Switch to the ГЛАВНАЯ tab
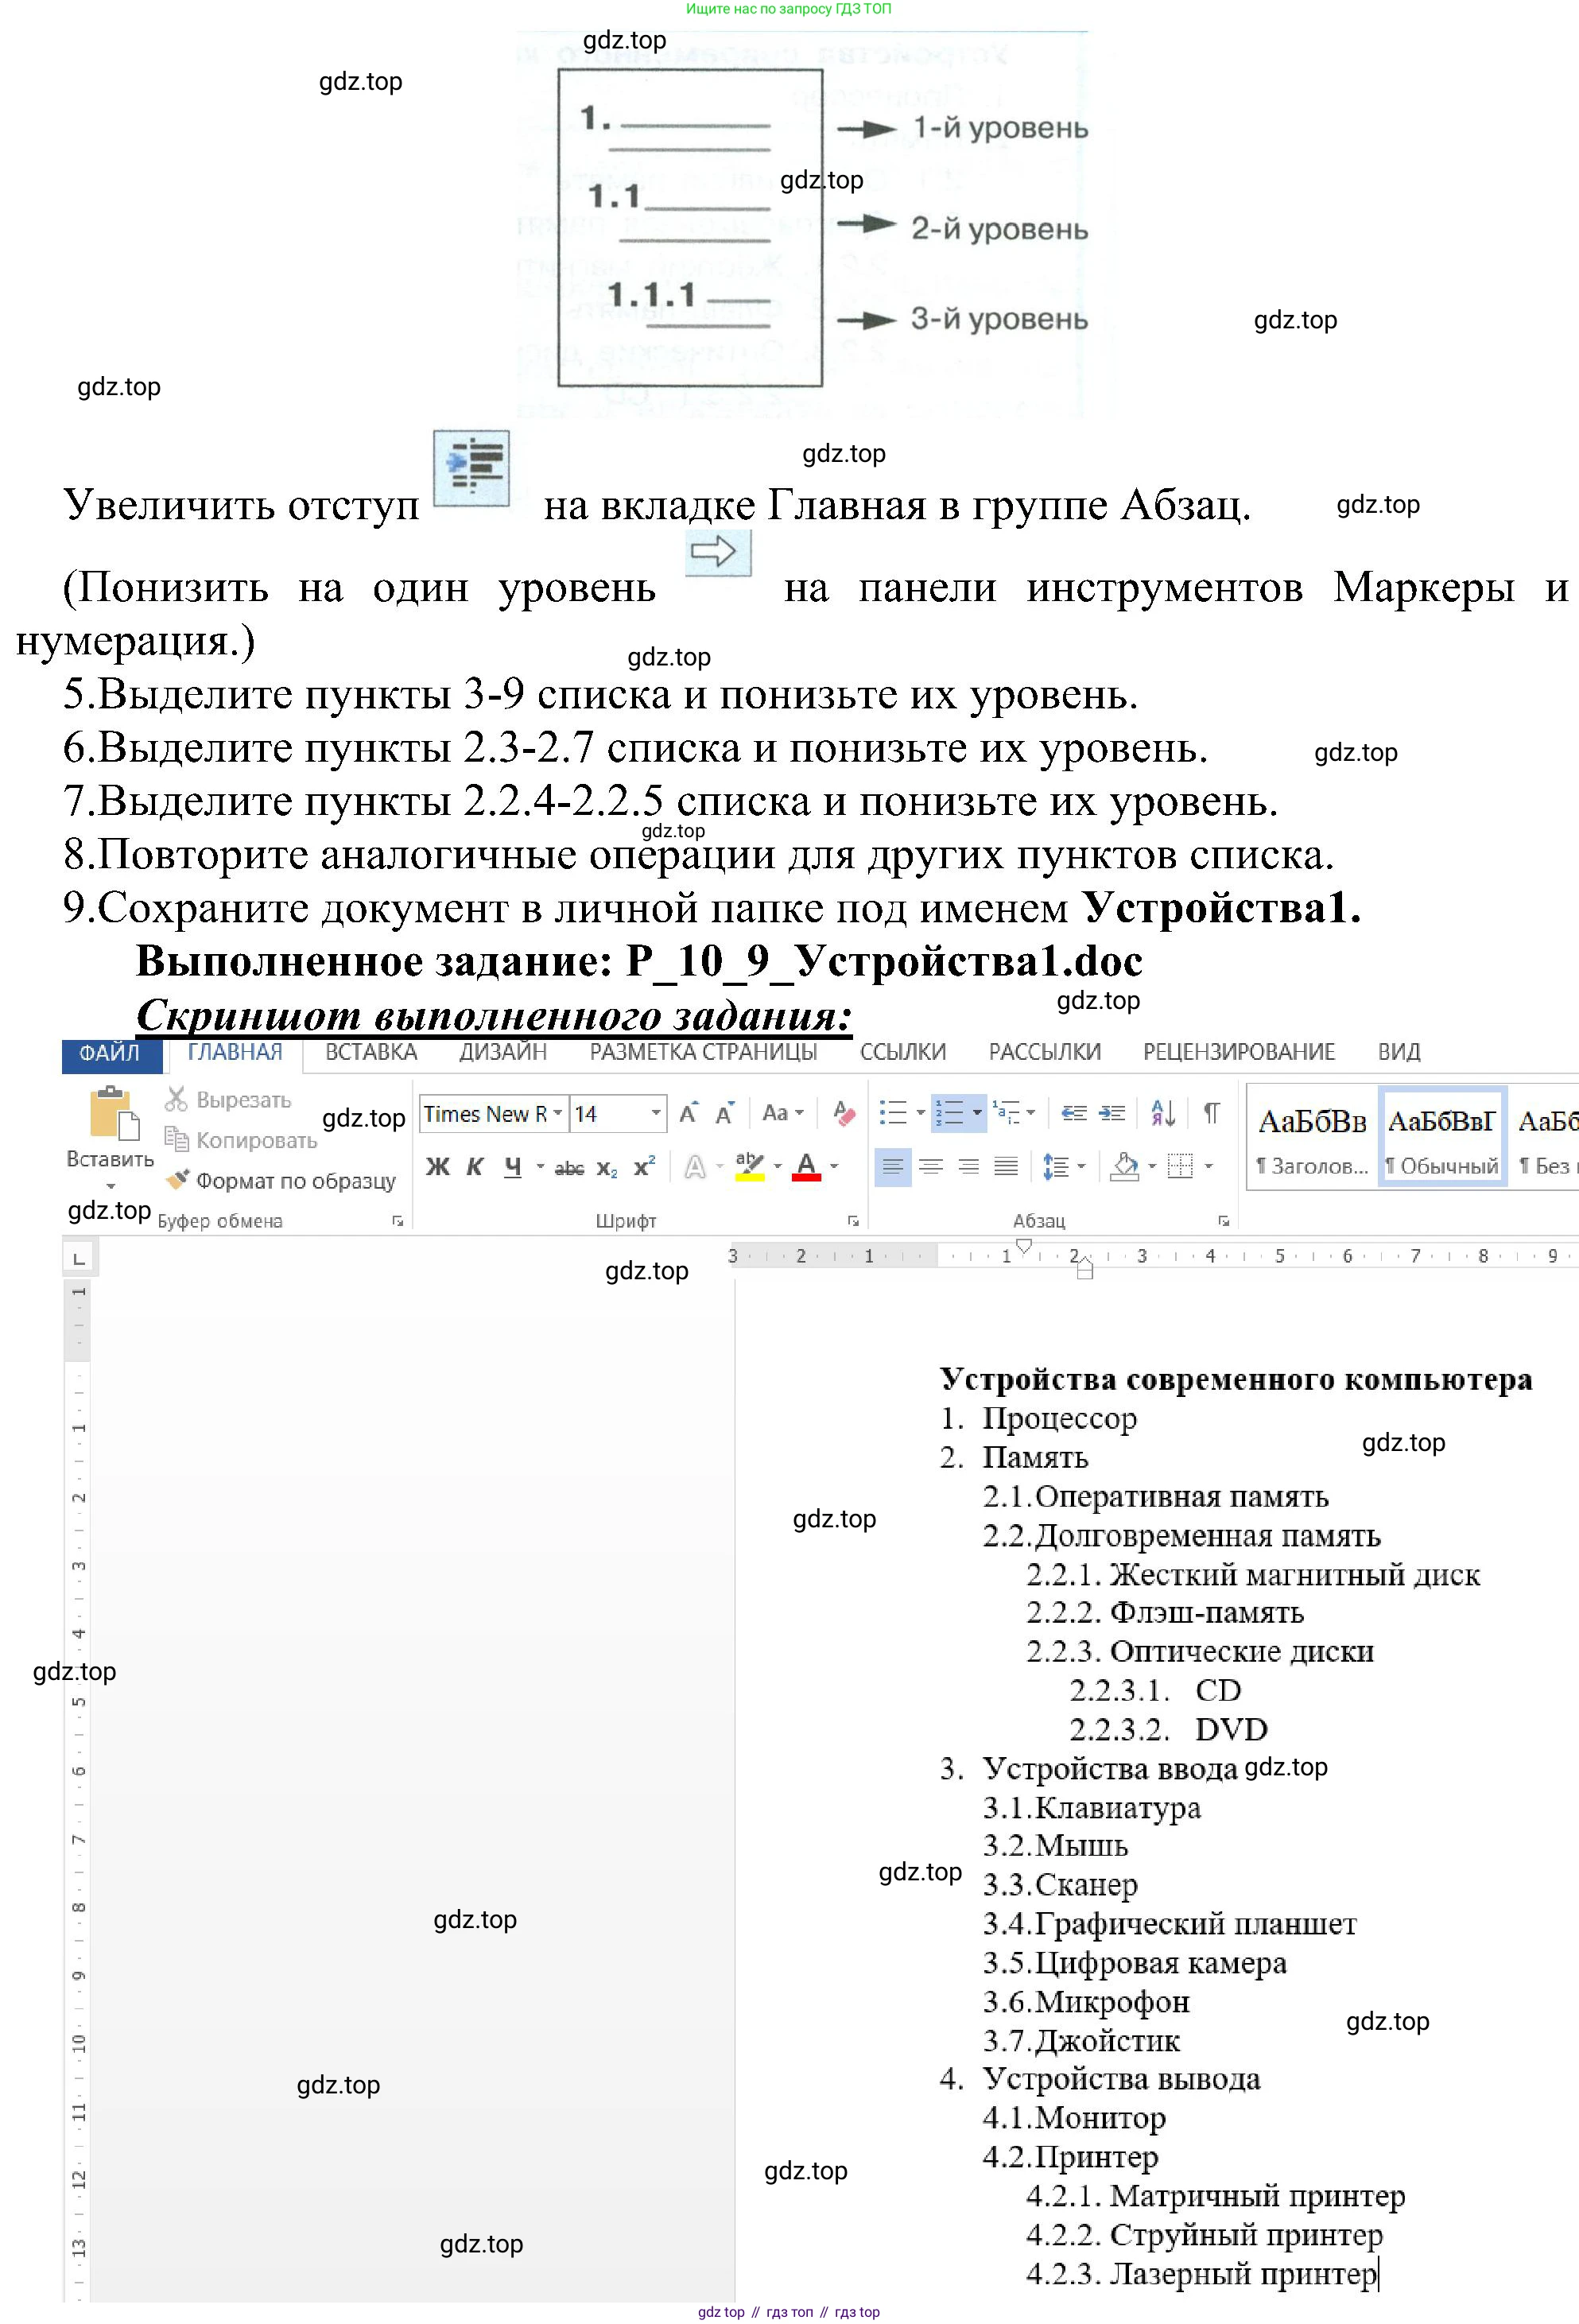1579x2324 pixels. pos(235,1053)
